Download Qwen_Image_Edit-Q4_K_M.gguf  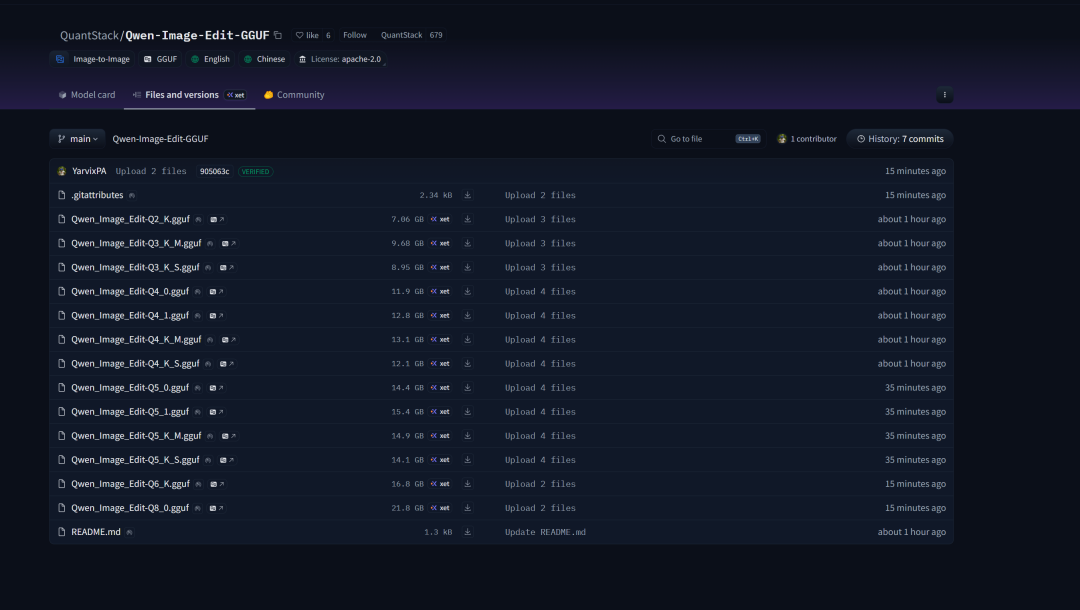468,340
